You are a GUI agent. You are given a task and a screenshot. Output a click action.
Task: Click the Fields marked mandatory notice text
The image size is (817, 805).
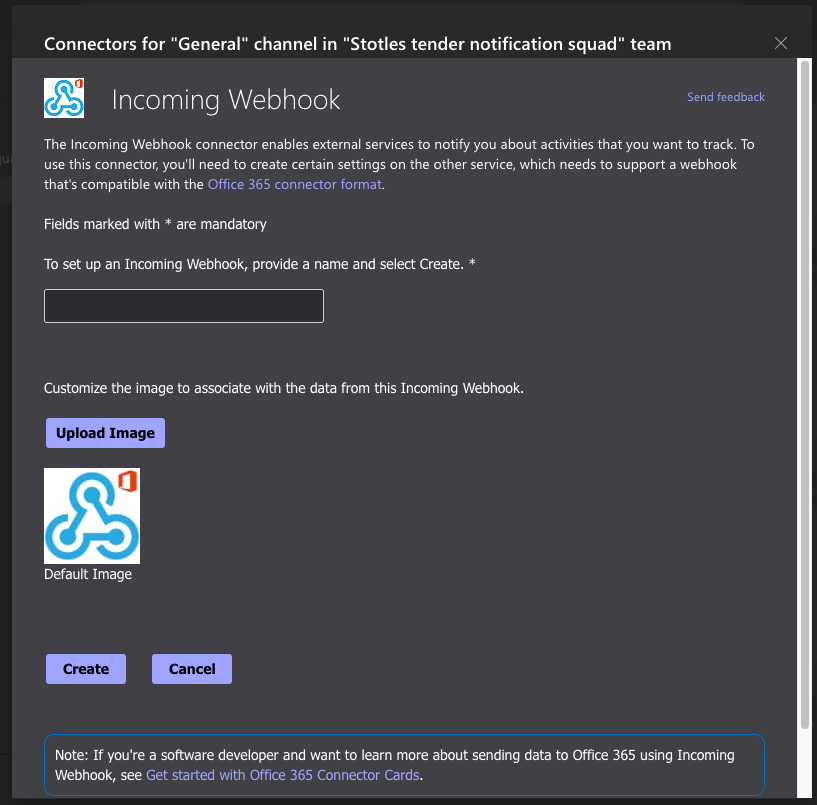coord(155,224)
